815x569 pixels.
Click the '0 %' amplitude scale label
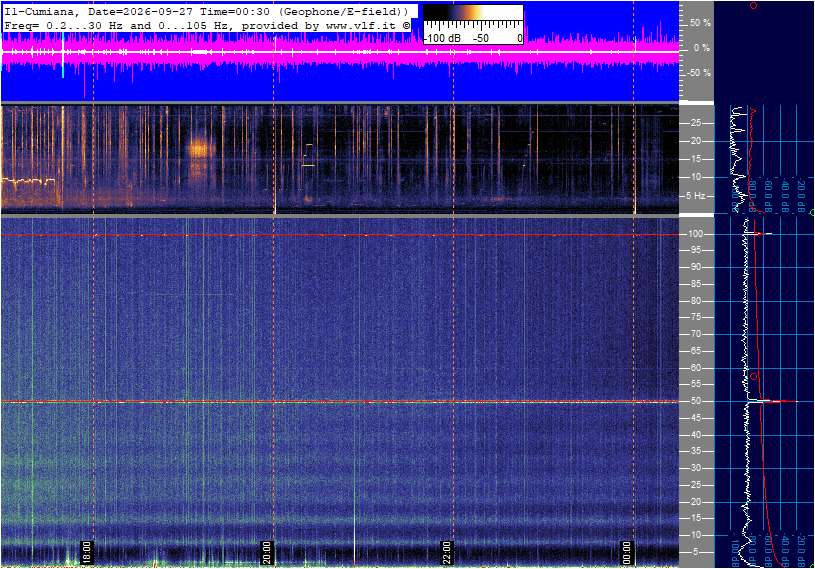click(x=702, y=48)
